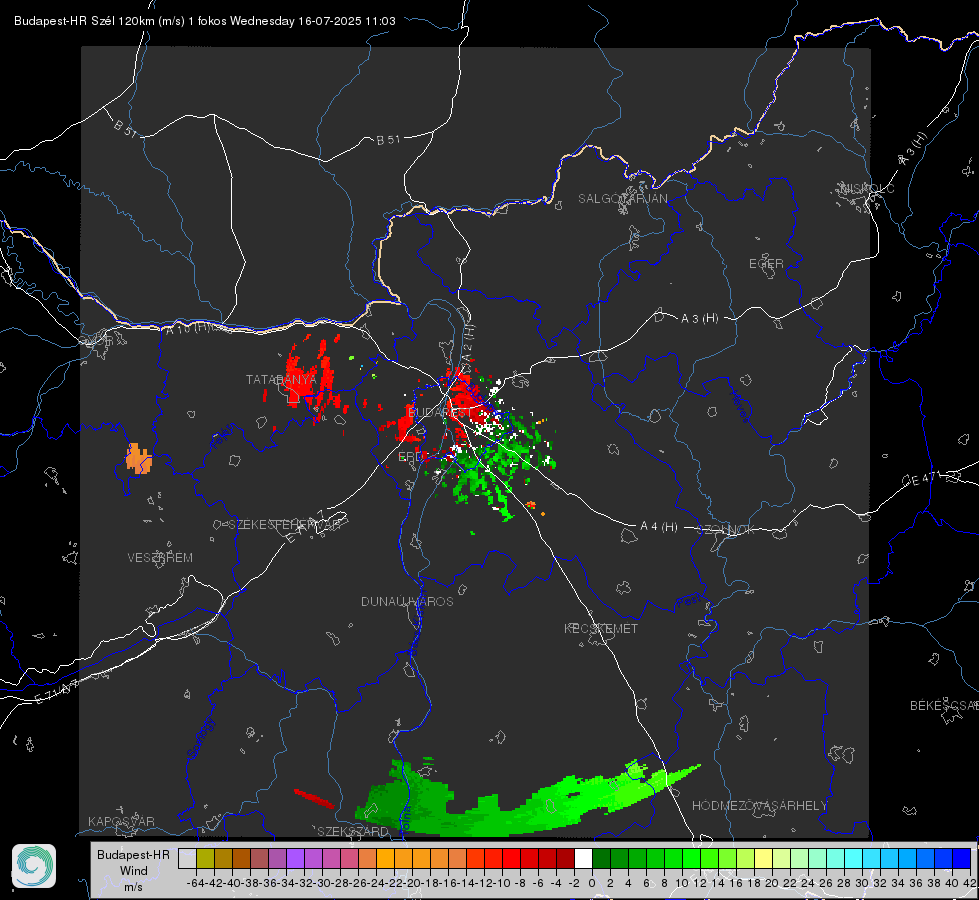Click the ERD town label
This screenshot has height=900, width=979.
point(410,457)
